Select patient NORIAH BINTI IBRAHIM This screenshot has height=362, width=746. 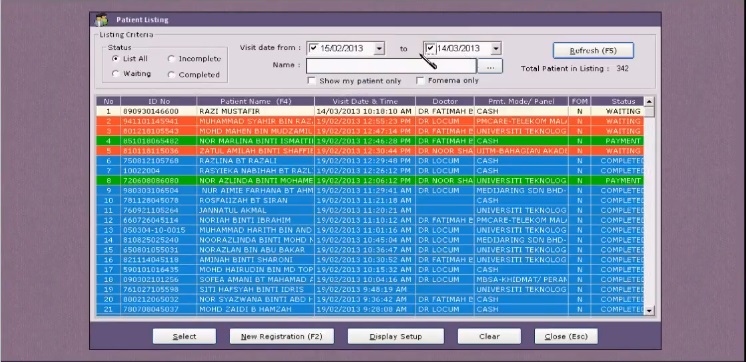click(x=370, y=220)
